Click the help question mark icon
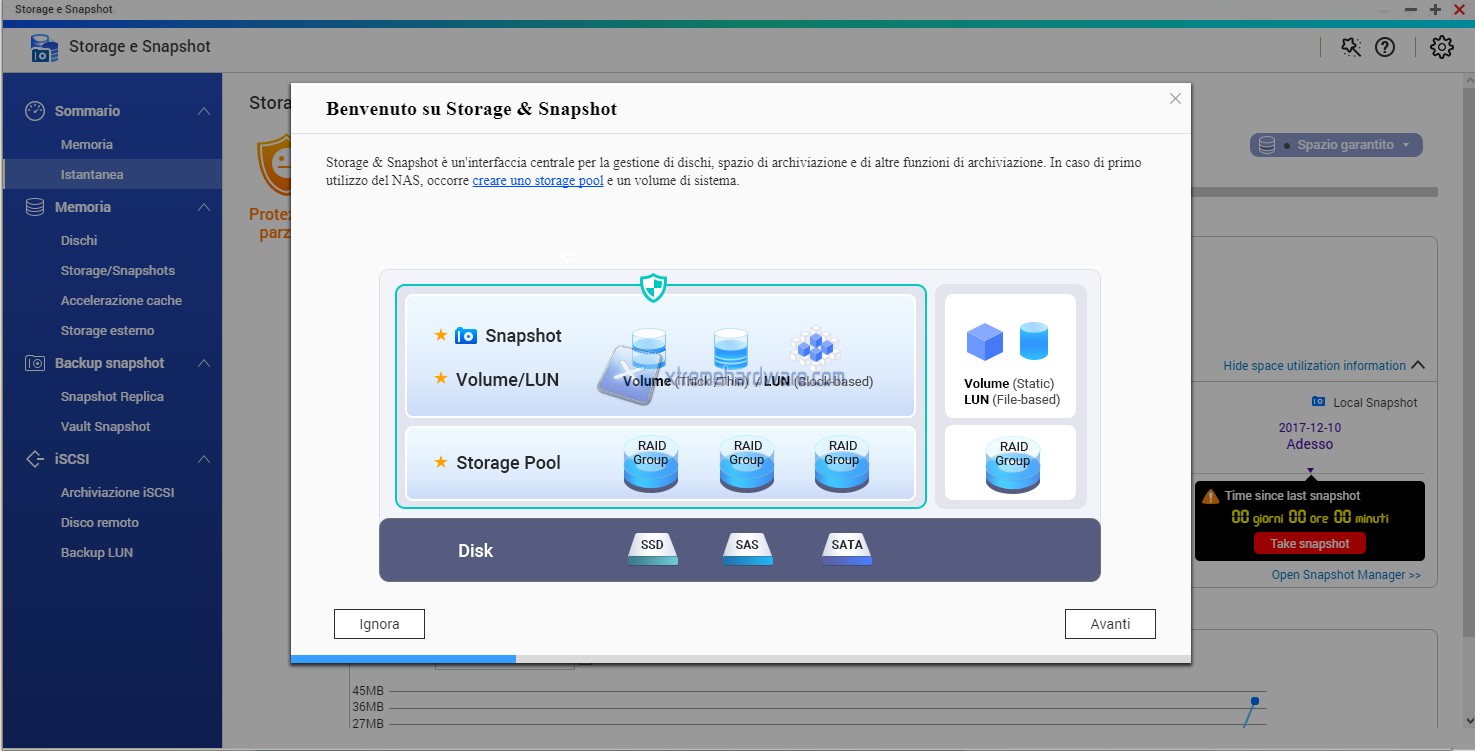 1384,47
